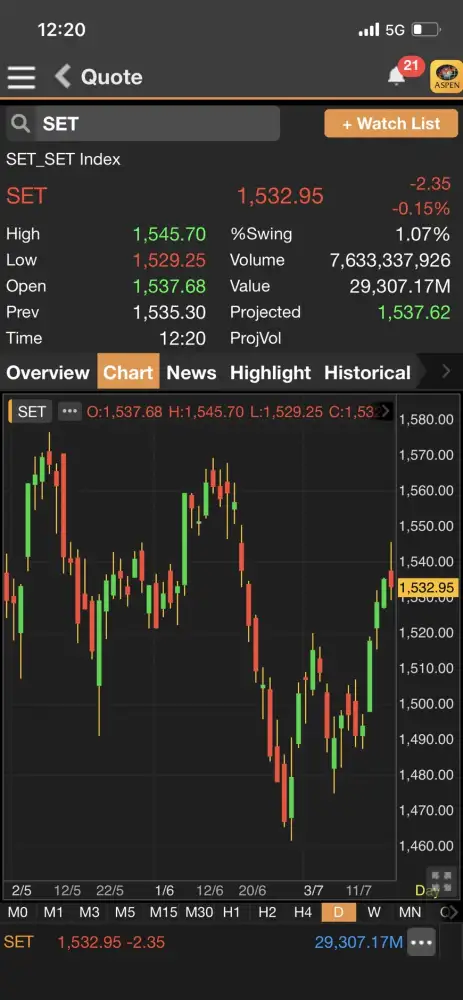The image size is (463, 1000).
Task: Select the D daily timeframe
Action: pos(339,913)
